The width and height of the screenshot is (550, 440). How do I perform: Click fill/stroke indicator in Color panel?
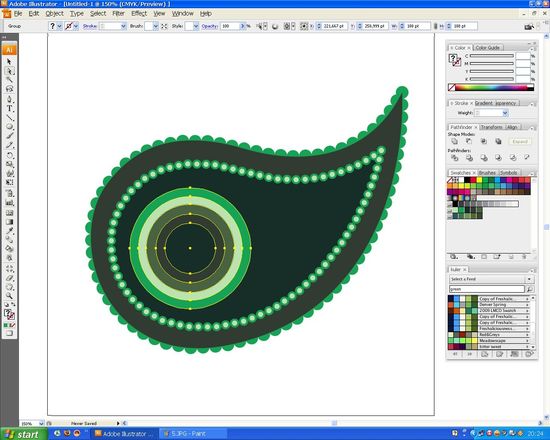point(455,60)
